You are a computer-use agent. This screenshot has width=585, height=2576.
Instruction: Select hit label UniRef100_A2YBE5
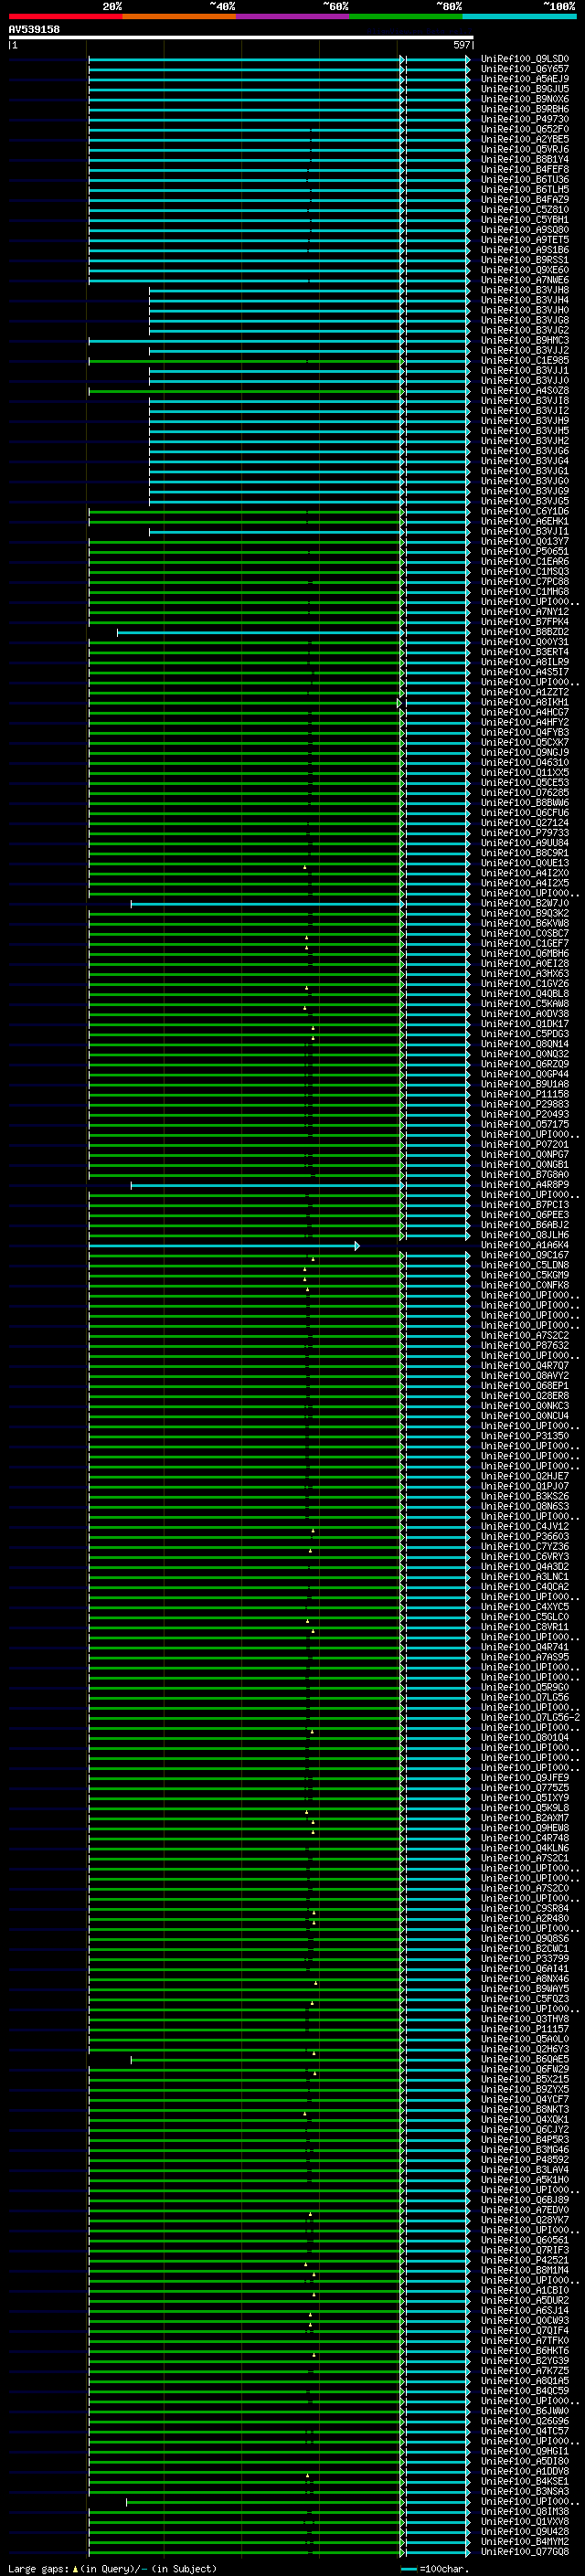[x=524, y=139]
